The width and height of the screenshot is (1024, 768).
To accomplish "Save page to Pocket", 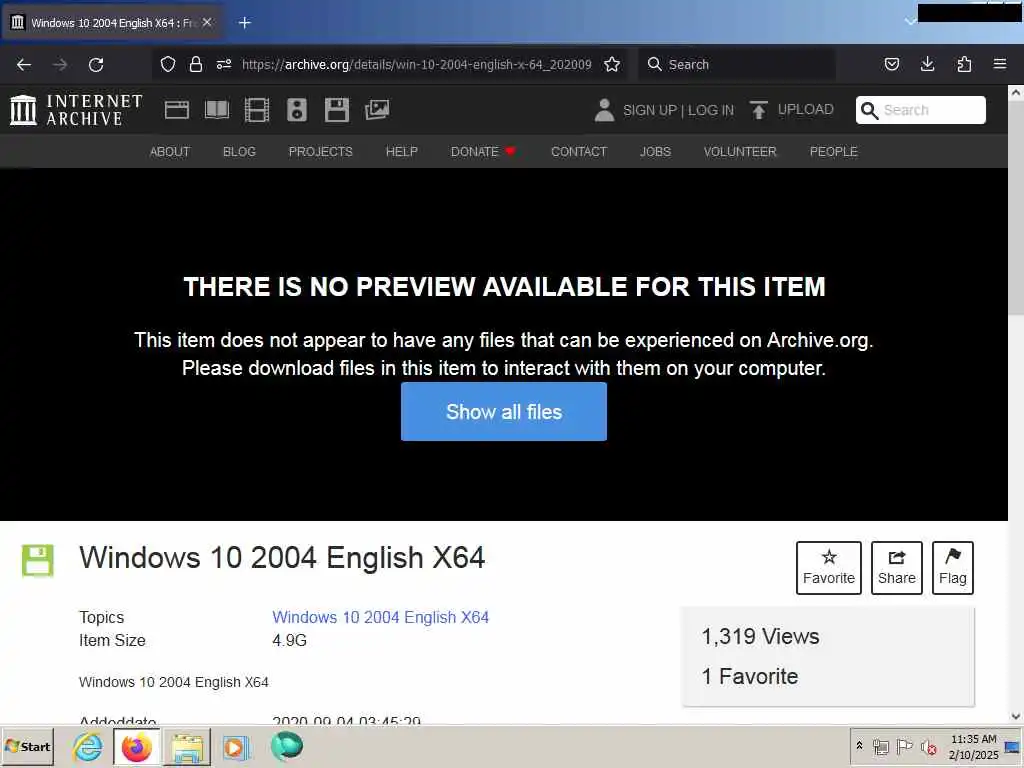I will (891, 64).
